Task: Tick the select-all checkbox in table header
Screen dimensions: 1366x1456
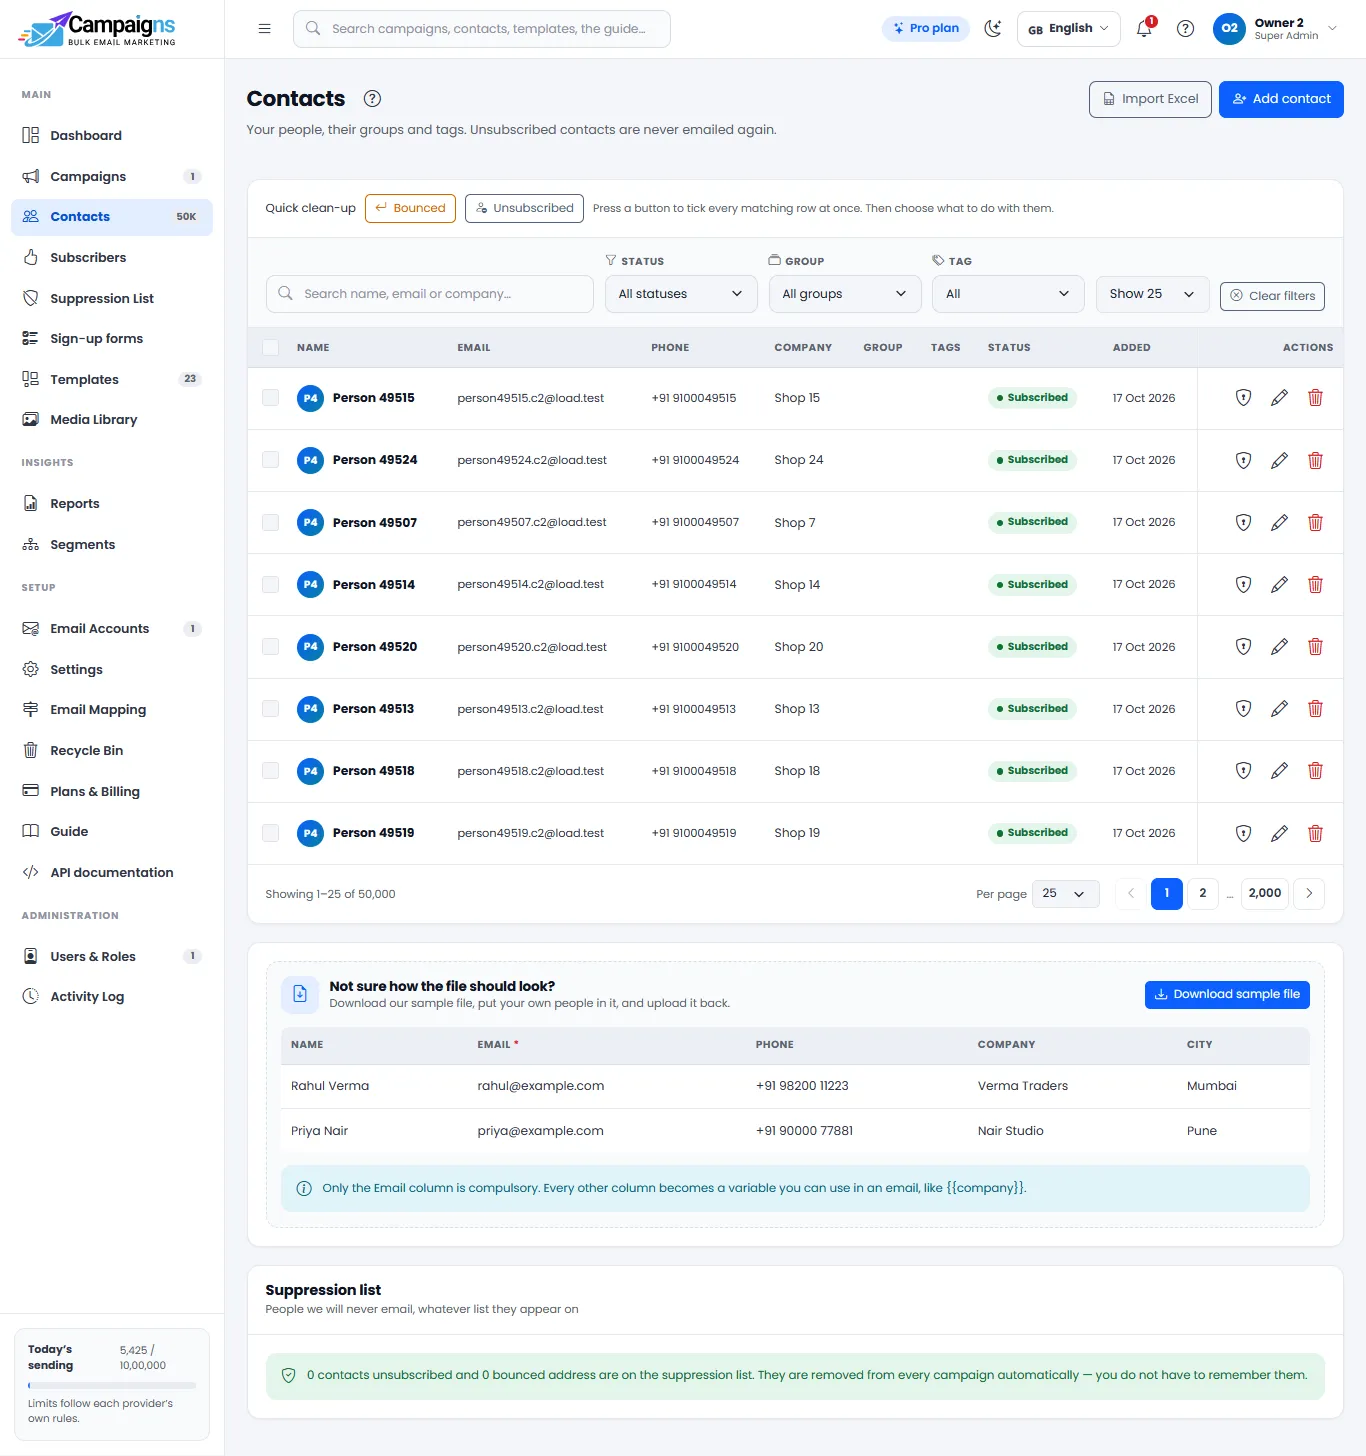Action: [x=270, y=348]
